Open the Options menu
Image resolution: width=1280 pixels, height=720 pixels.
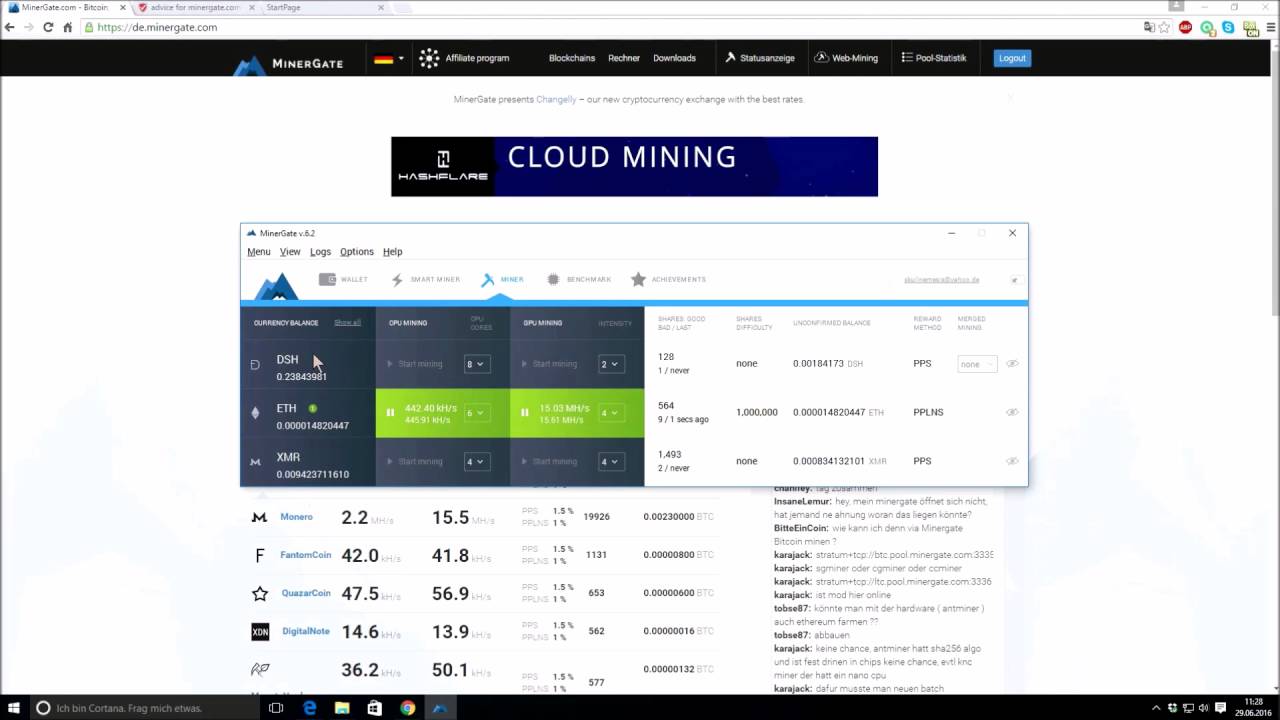[357, 252]
